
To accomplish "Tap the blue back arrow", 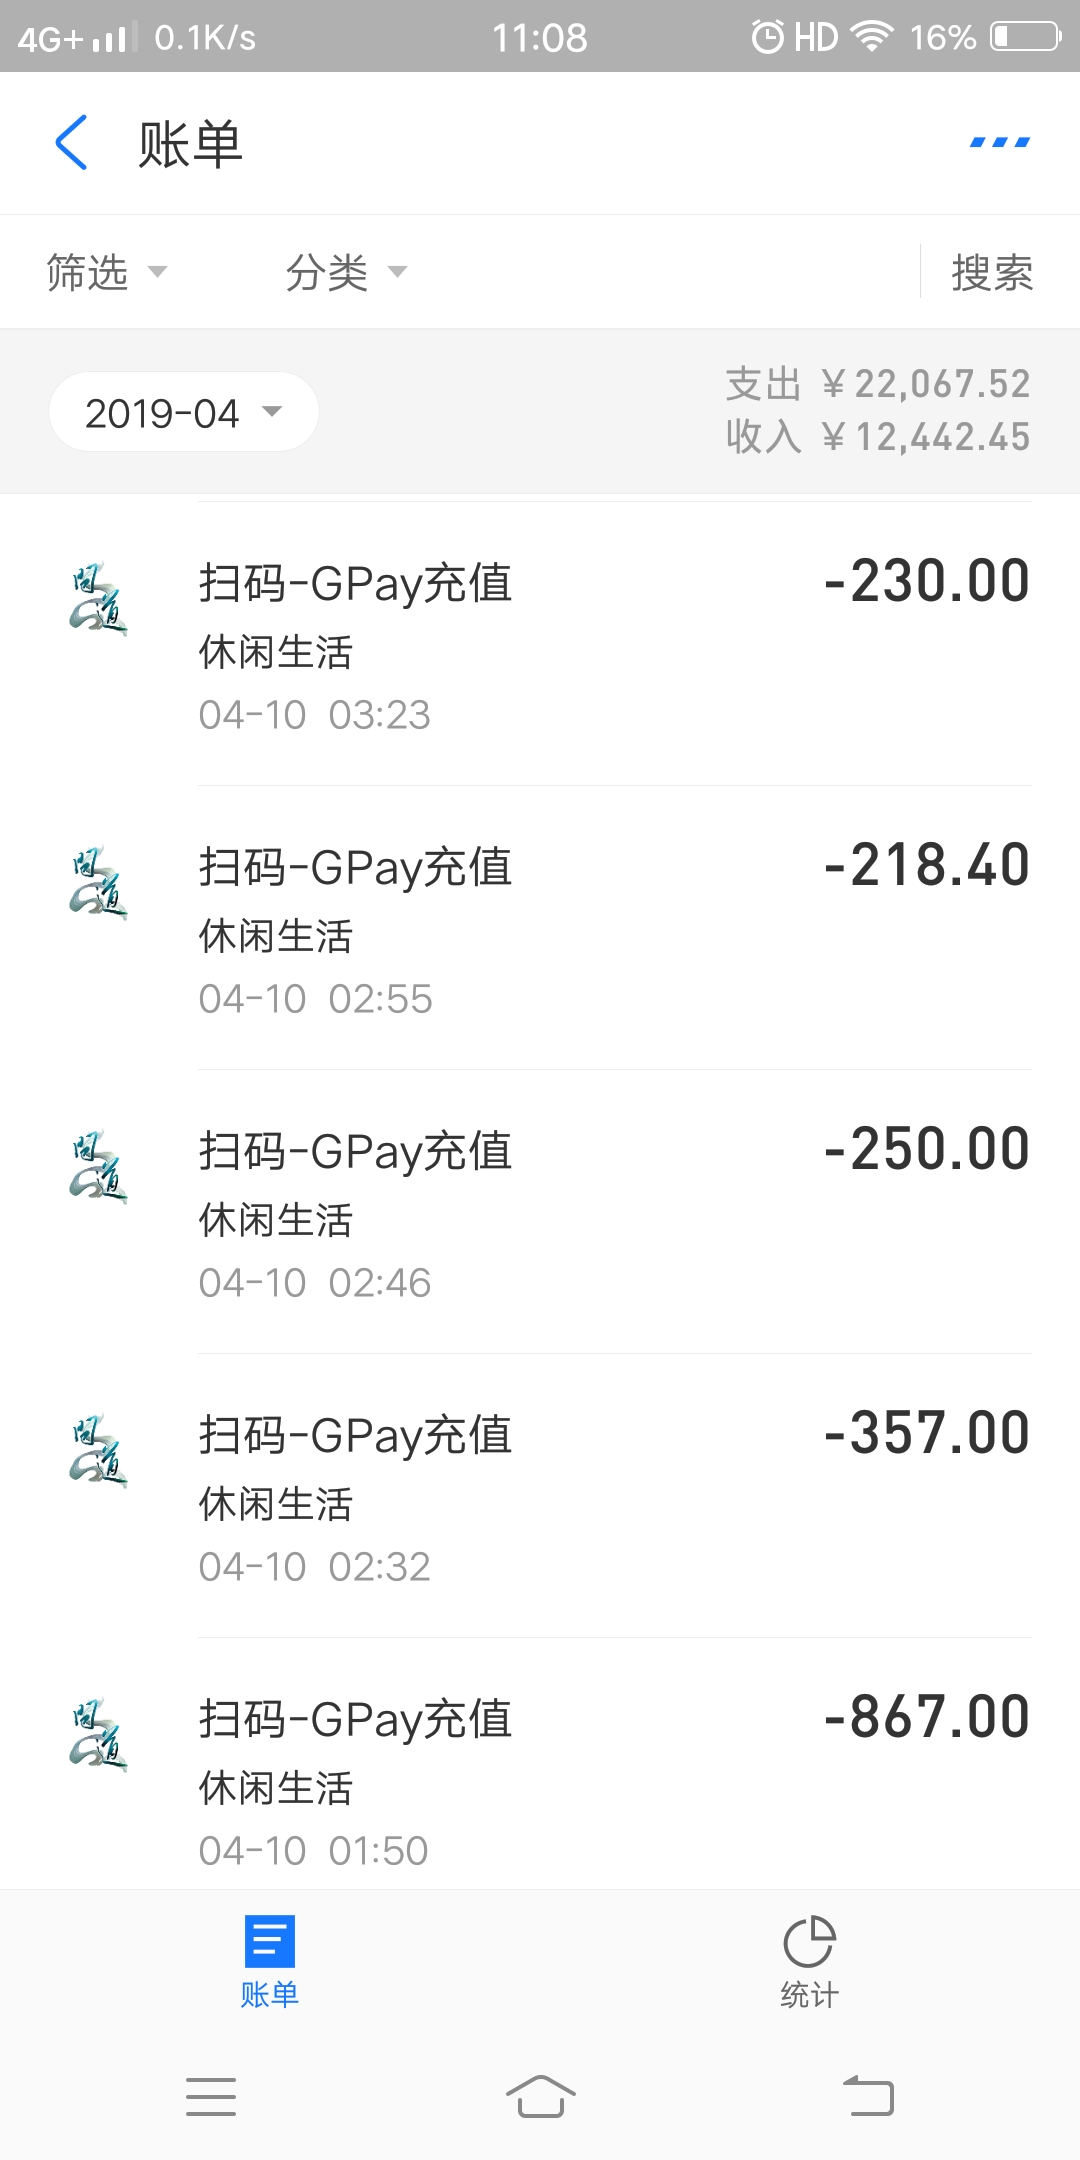I will point(71,143).
